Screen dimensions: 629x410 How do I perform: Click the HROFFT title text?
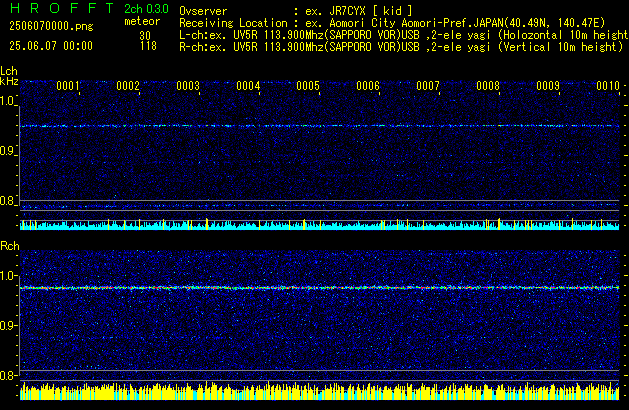click(62, 8)
